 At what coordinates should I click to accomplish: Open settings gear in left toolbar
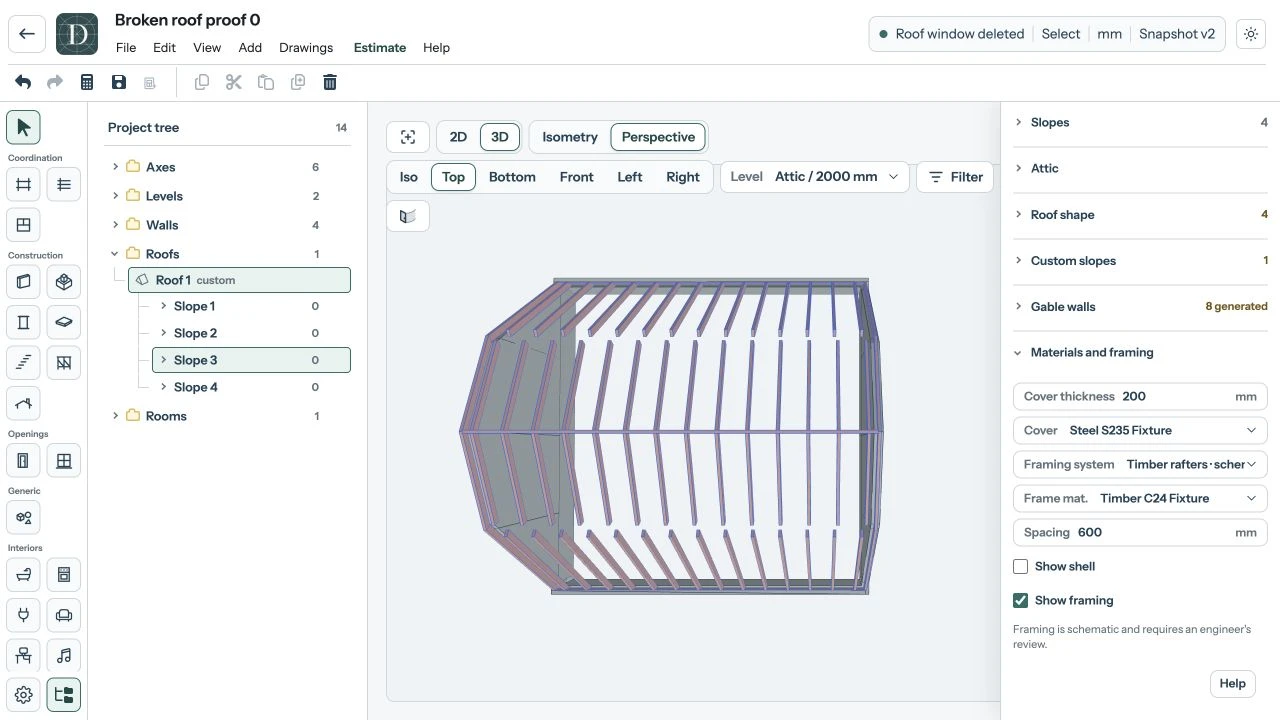pos(24,695)
